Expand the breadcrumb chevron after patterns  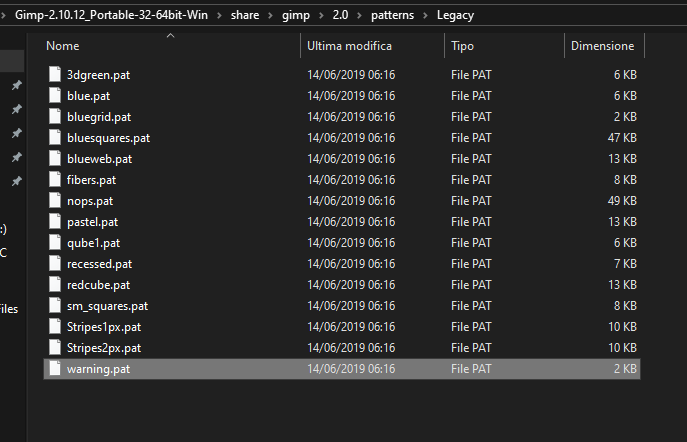(425, 15)
